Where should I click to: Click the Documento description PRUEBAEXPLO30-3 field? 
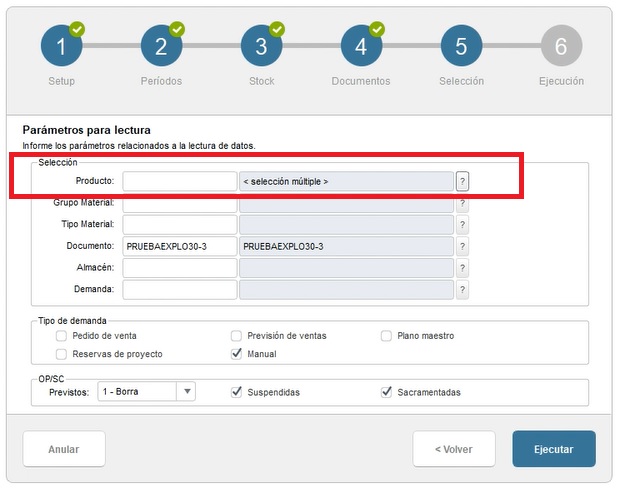[346, 246]
